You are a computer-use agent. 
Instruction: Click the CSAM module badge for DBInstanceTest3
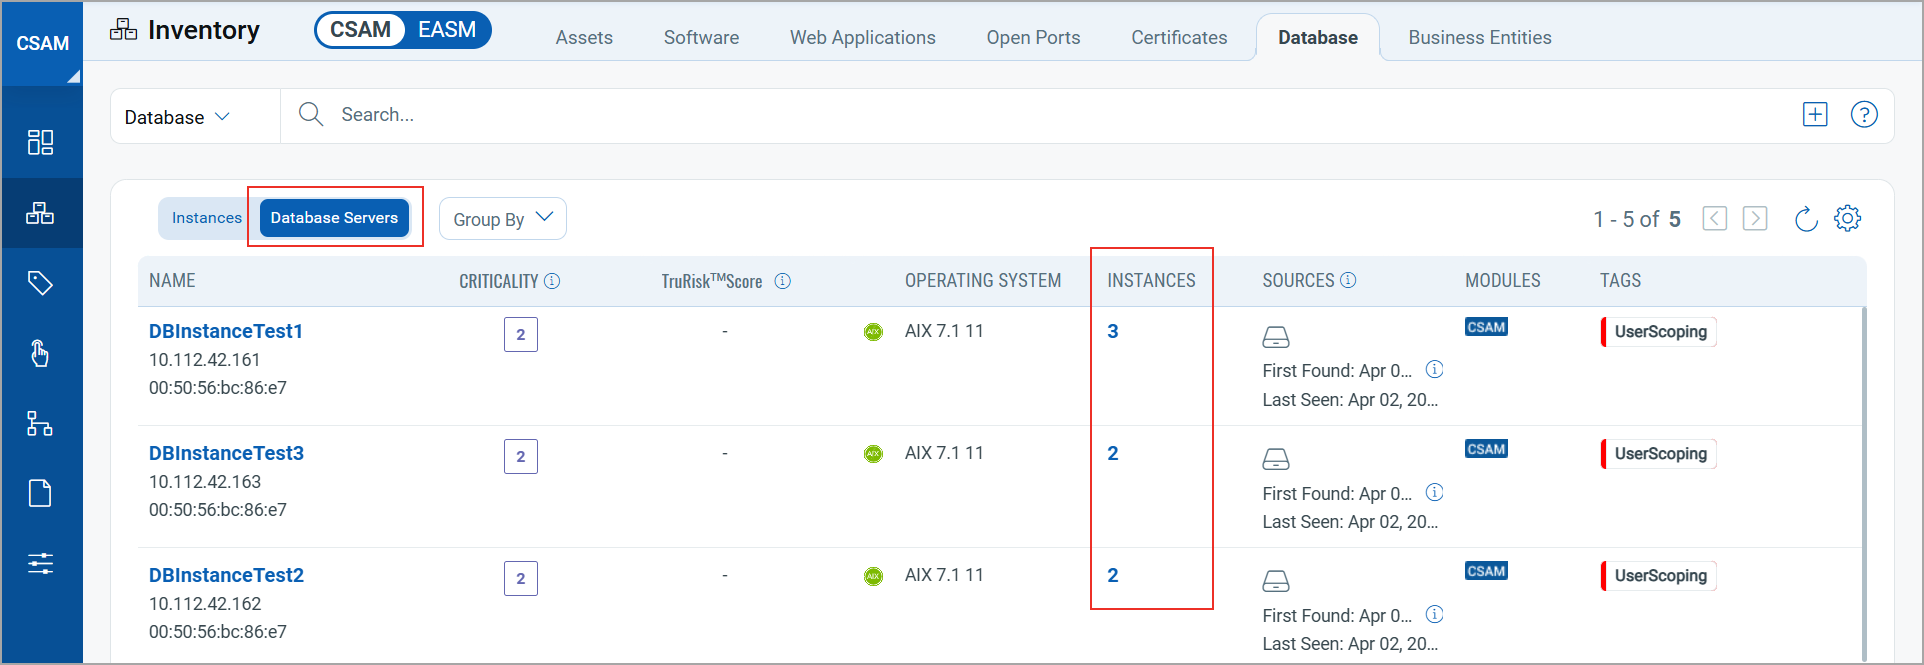pos(1486,449)
